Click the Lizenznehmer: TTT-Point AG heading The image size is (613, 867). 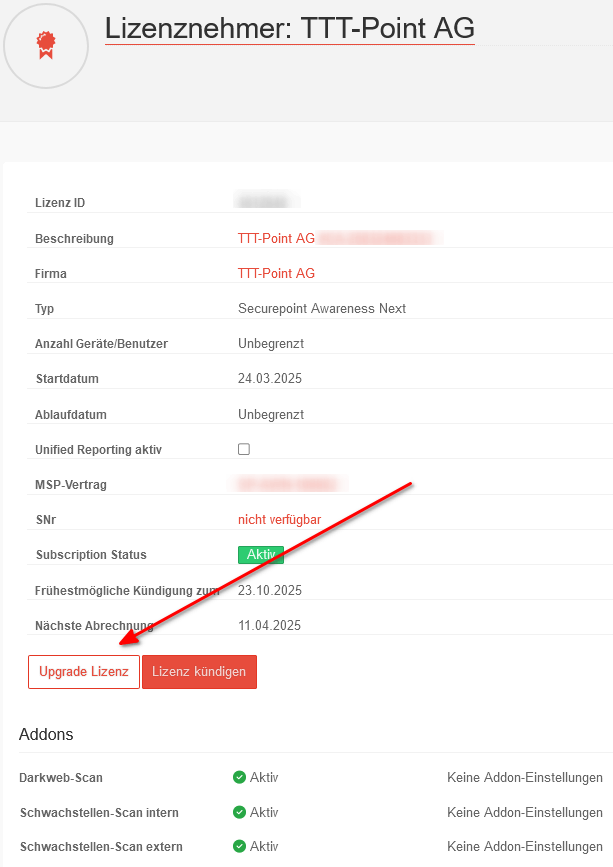pyautogui.click(x=289, y=29)
